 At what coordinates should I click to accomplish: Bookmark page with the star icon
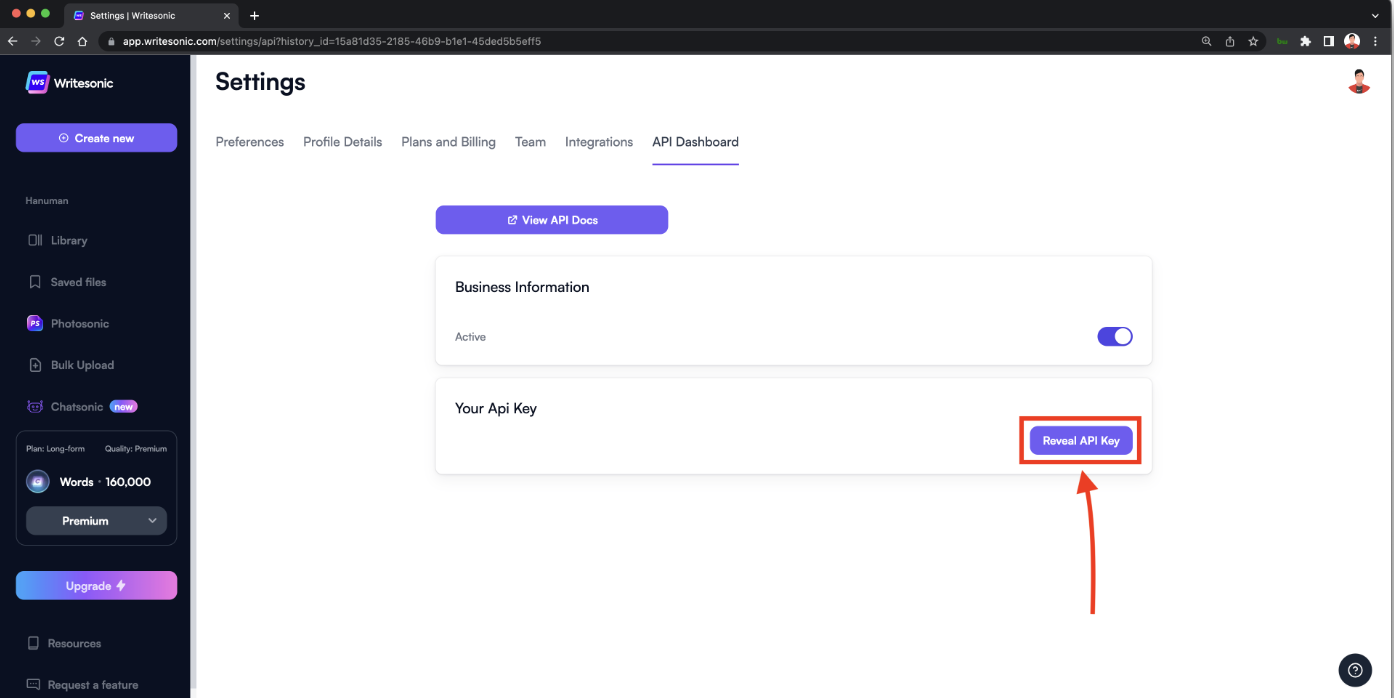[x=1253, y=41]
